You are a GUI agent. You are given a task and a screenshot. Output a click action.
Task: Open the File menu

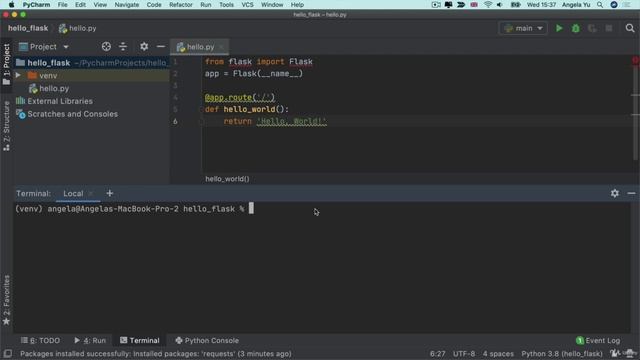click(x=62, y=5)
